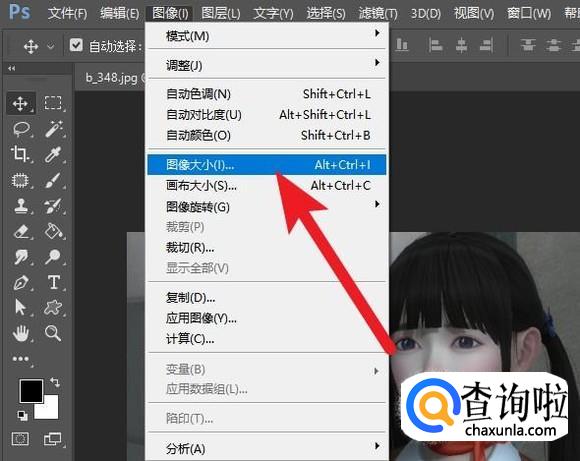Image resolution: width=580 pixels, height=461 pixels.
Task: Open the 图层(L) menu
Action: click(x=221, y=13)
